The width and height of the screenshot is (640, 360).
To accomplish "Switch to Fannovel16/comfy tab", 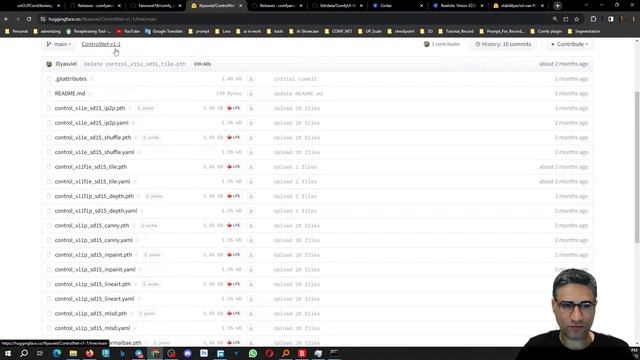I will [156, 6].
